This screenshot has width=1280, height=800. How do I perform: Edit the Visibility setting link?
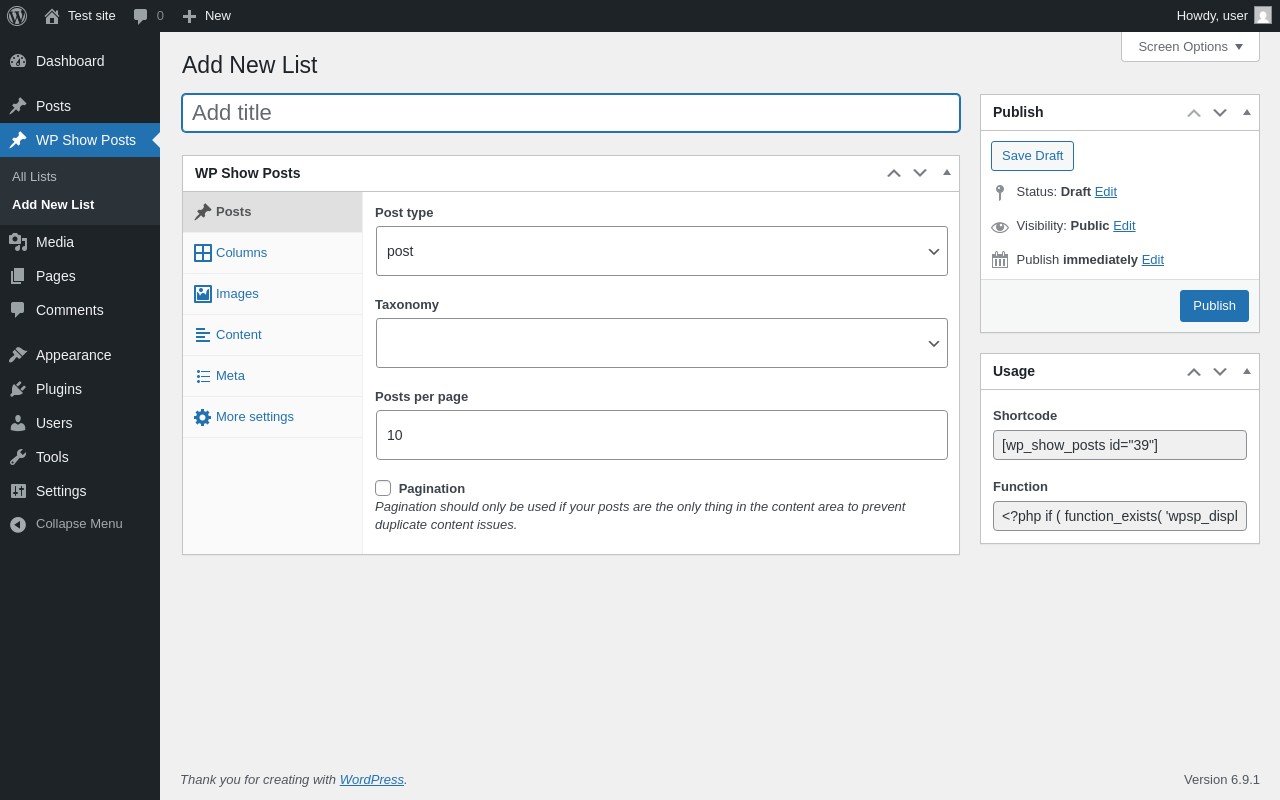pyautogui.click(x=1124, y=226)
